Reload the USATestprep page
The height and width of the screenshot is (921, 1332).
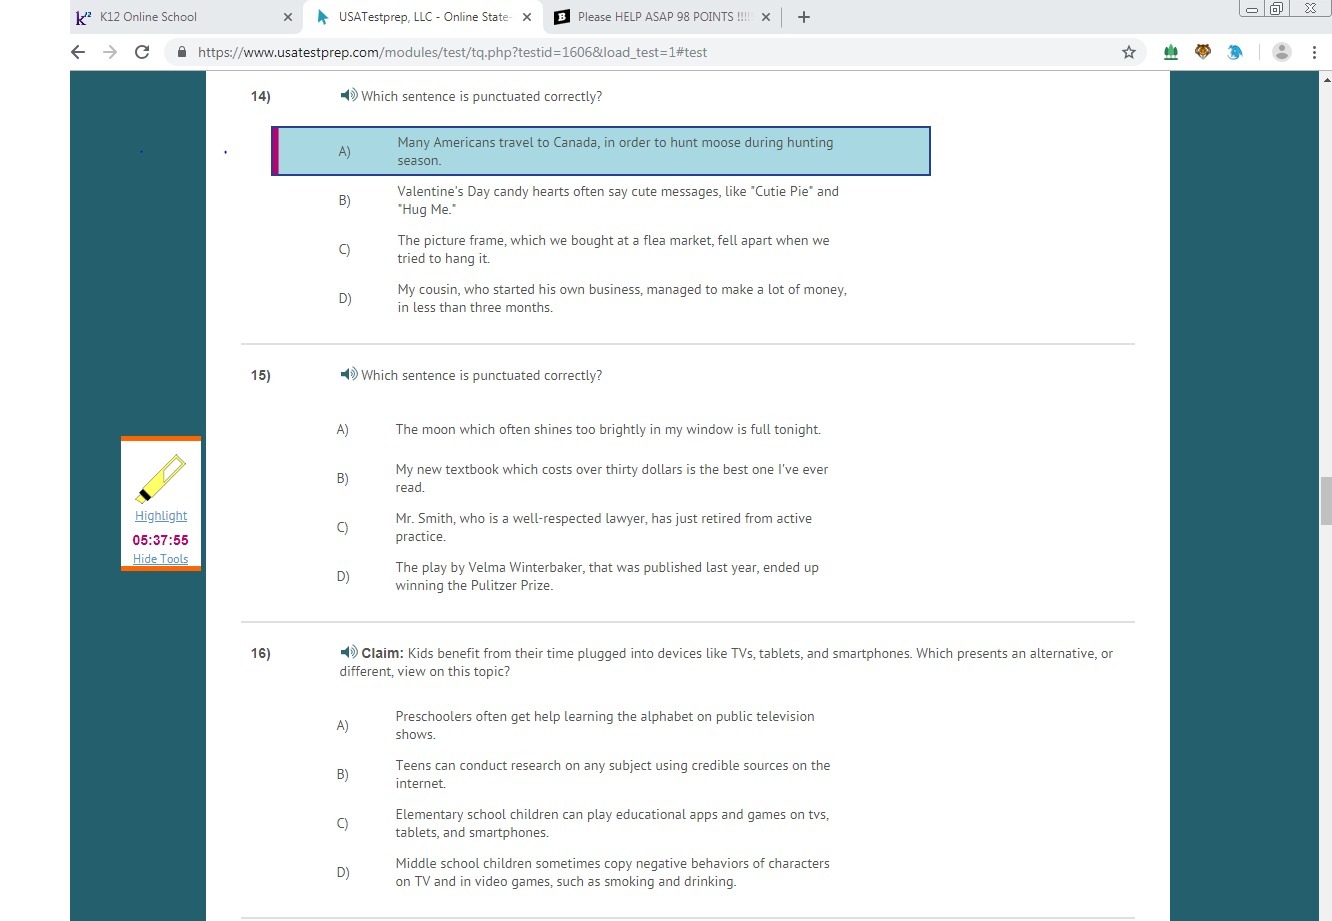tap(142, 52)
